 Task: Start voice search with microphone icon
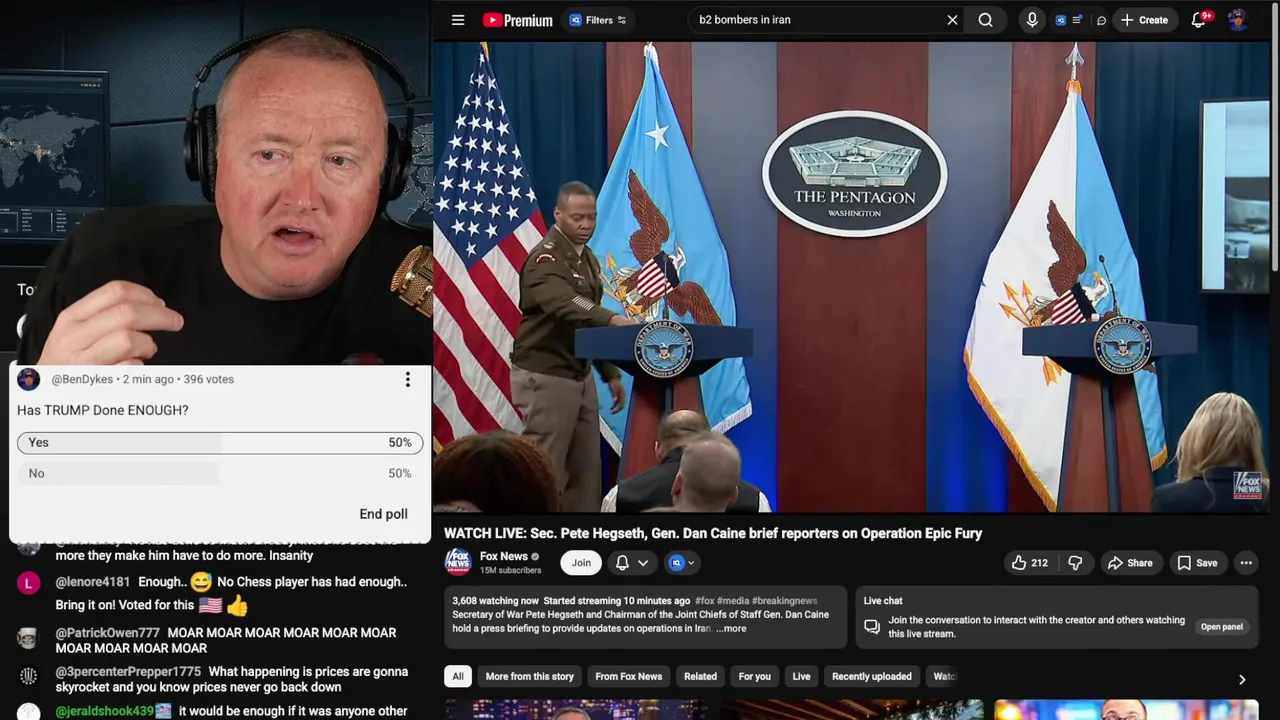click(x=1032, y=20)
